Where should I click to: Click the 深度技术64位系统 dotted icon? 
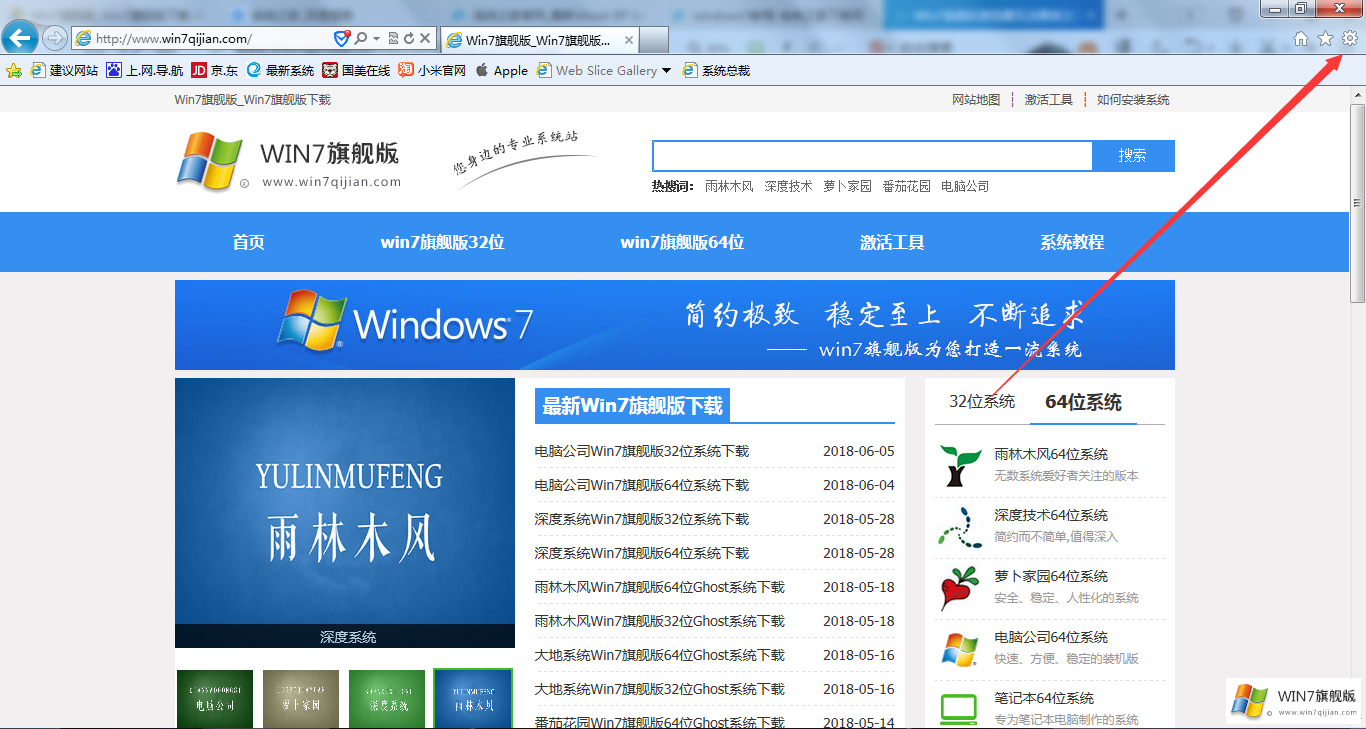click(x=960, y=527)
